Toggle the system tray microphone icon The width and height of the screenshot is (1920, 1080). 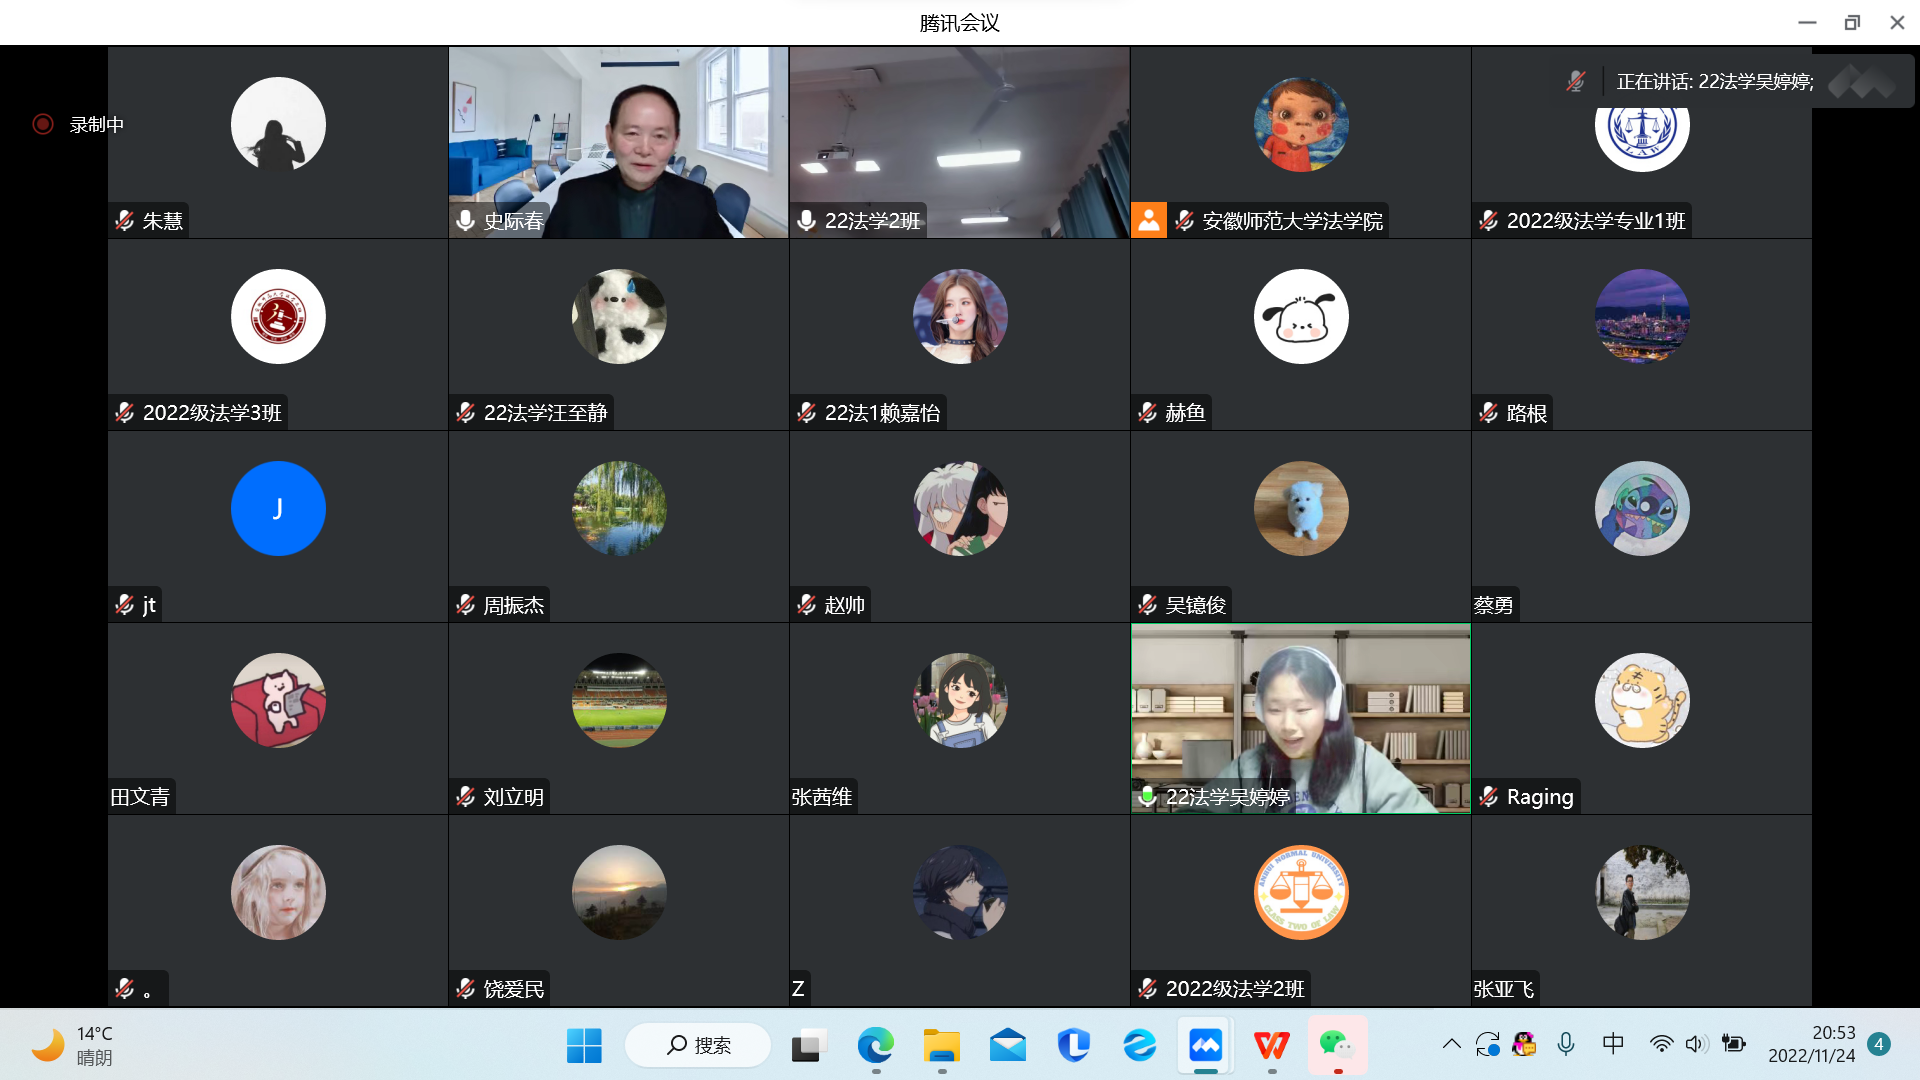[1566, 1044]
